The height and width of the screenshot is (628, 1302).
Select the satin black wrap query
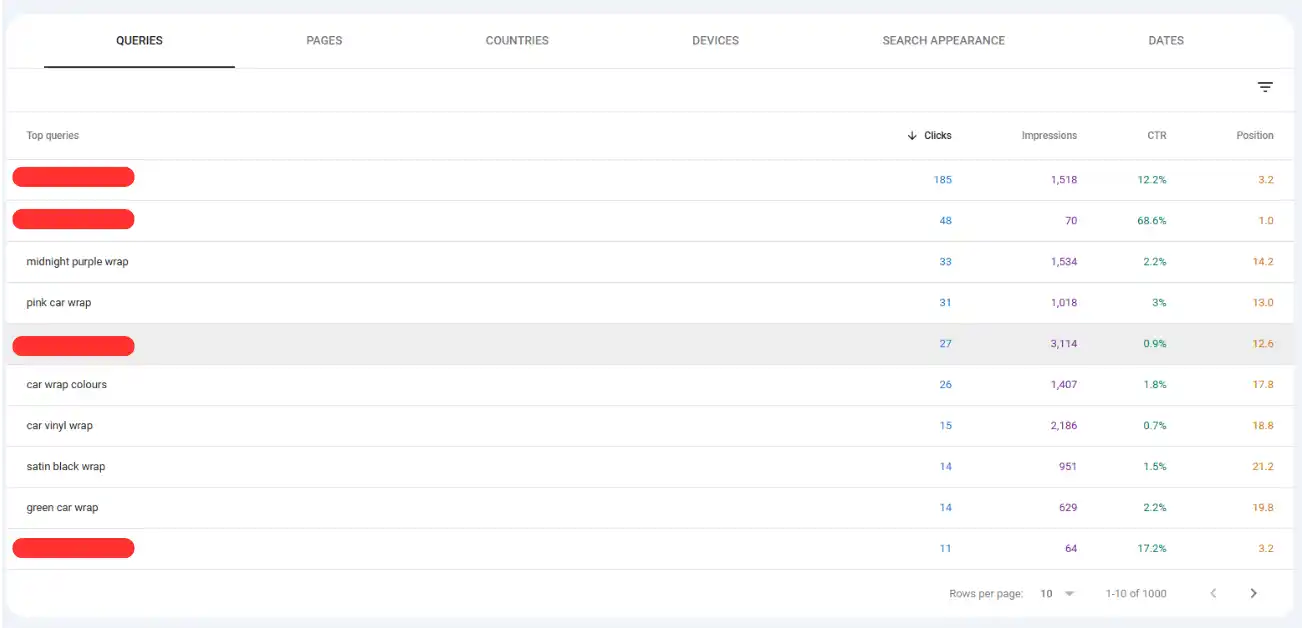[66, 467]
